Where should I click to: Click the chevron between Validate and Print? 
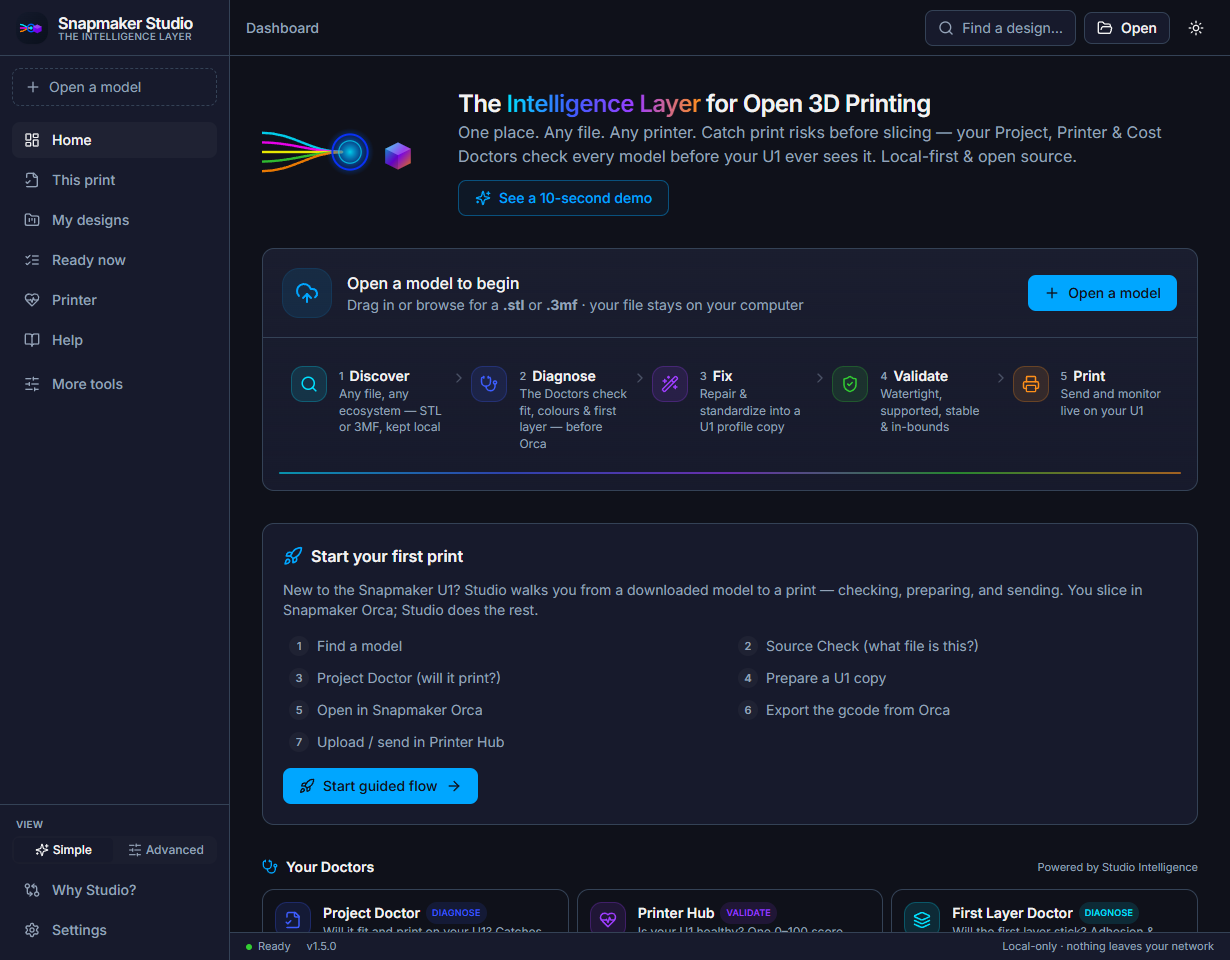[1000, 378]
